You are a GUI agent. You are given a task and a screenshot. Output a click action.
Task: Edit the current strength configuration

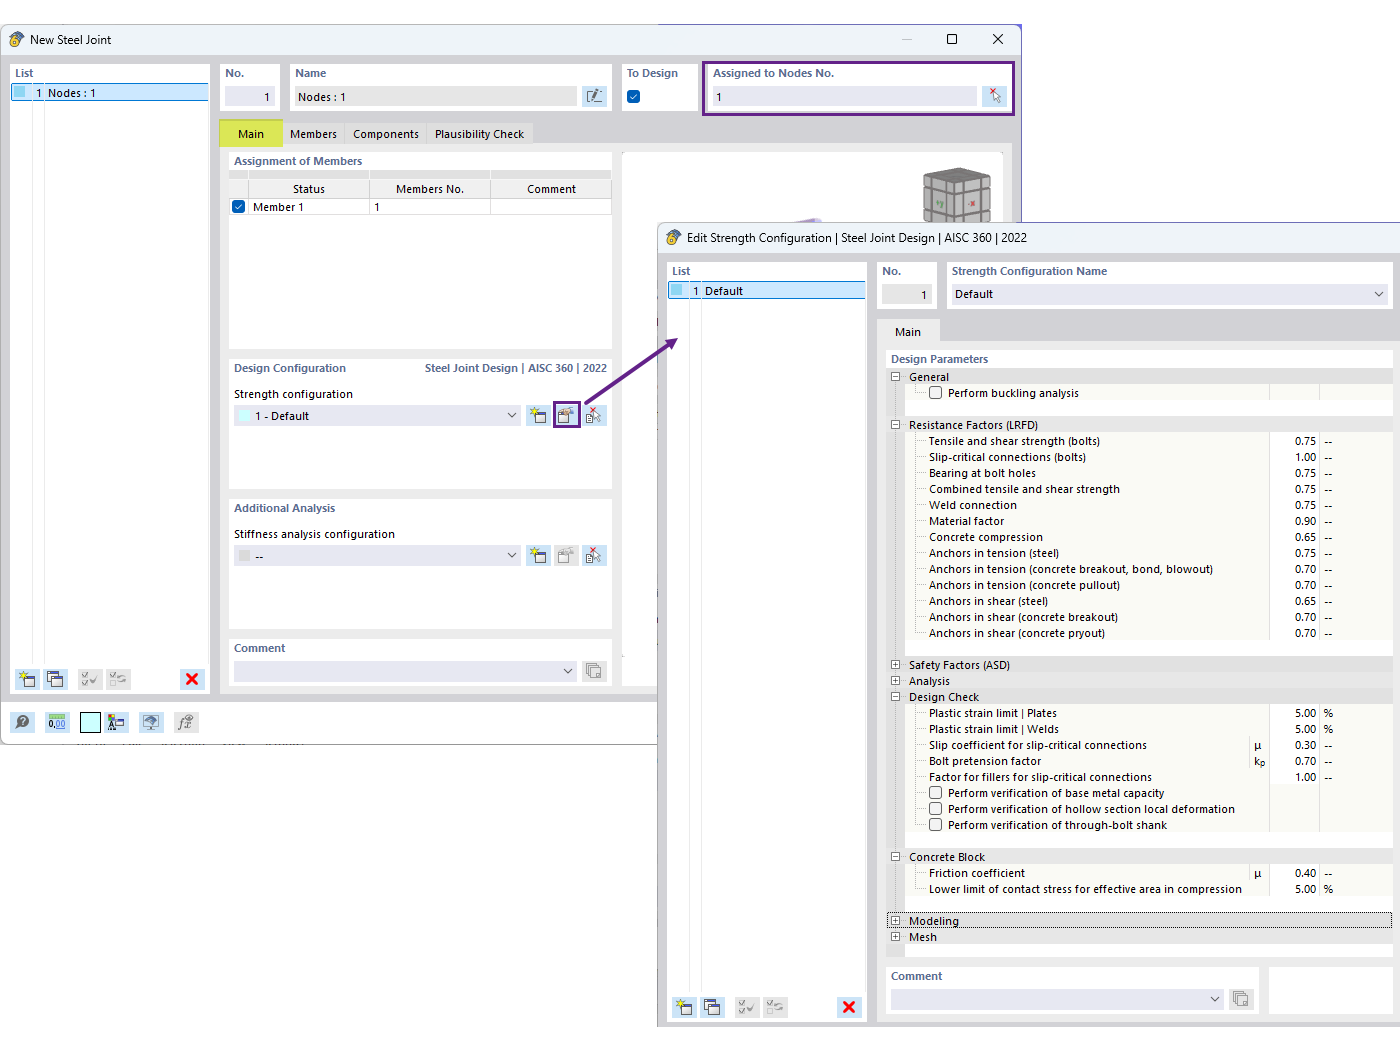point(566,415)
